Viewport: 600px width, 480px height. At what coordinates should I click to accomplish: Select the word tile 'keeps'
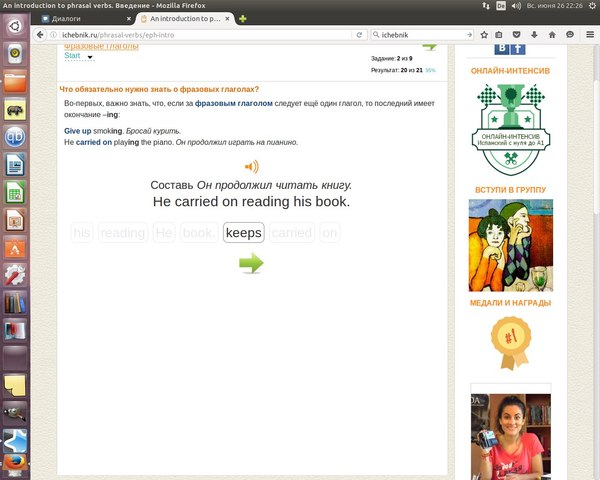243,233
